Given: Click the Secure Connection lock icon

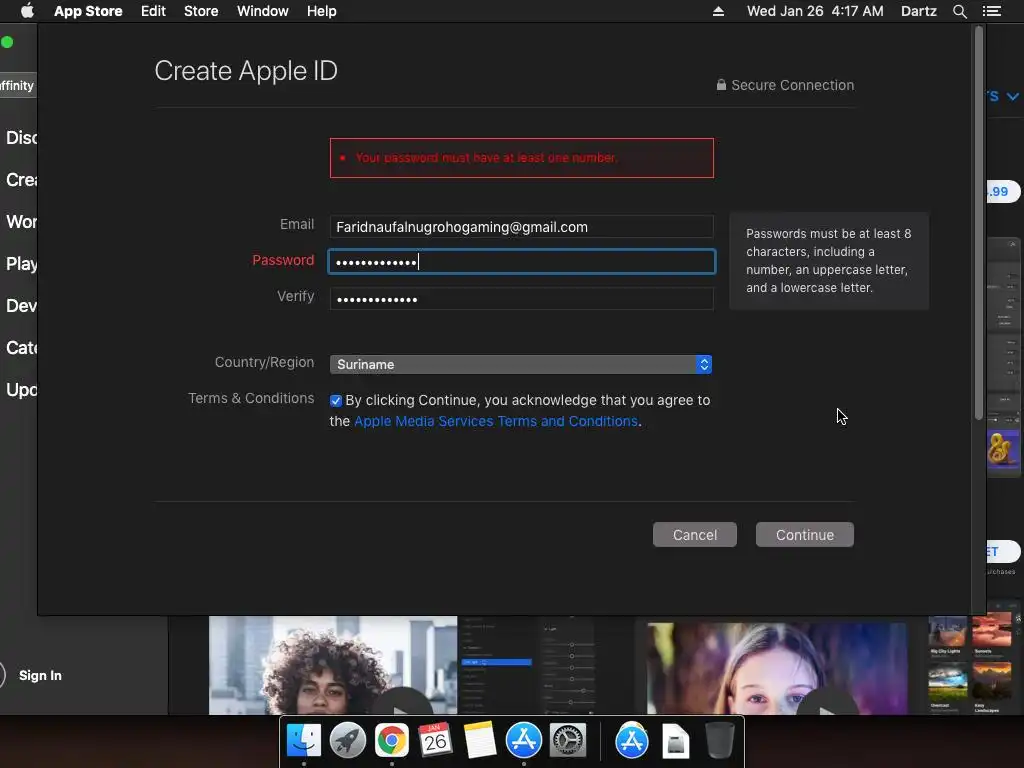Looking at the screenshot, I should point(721,85).
